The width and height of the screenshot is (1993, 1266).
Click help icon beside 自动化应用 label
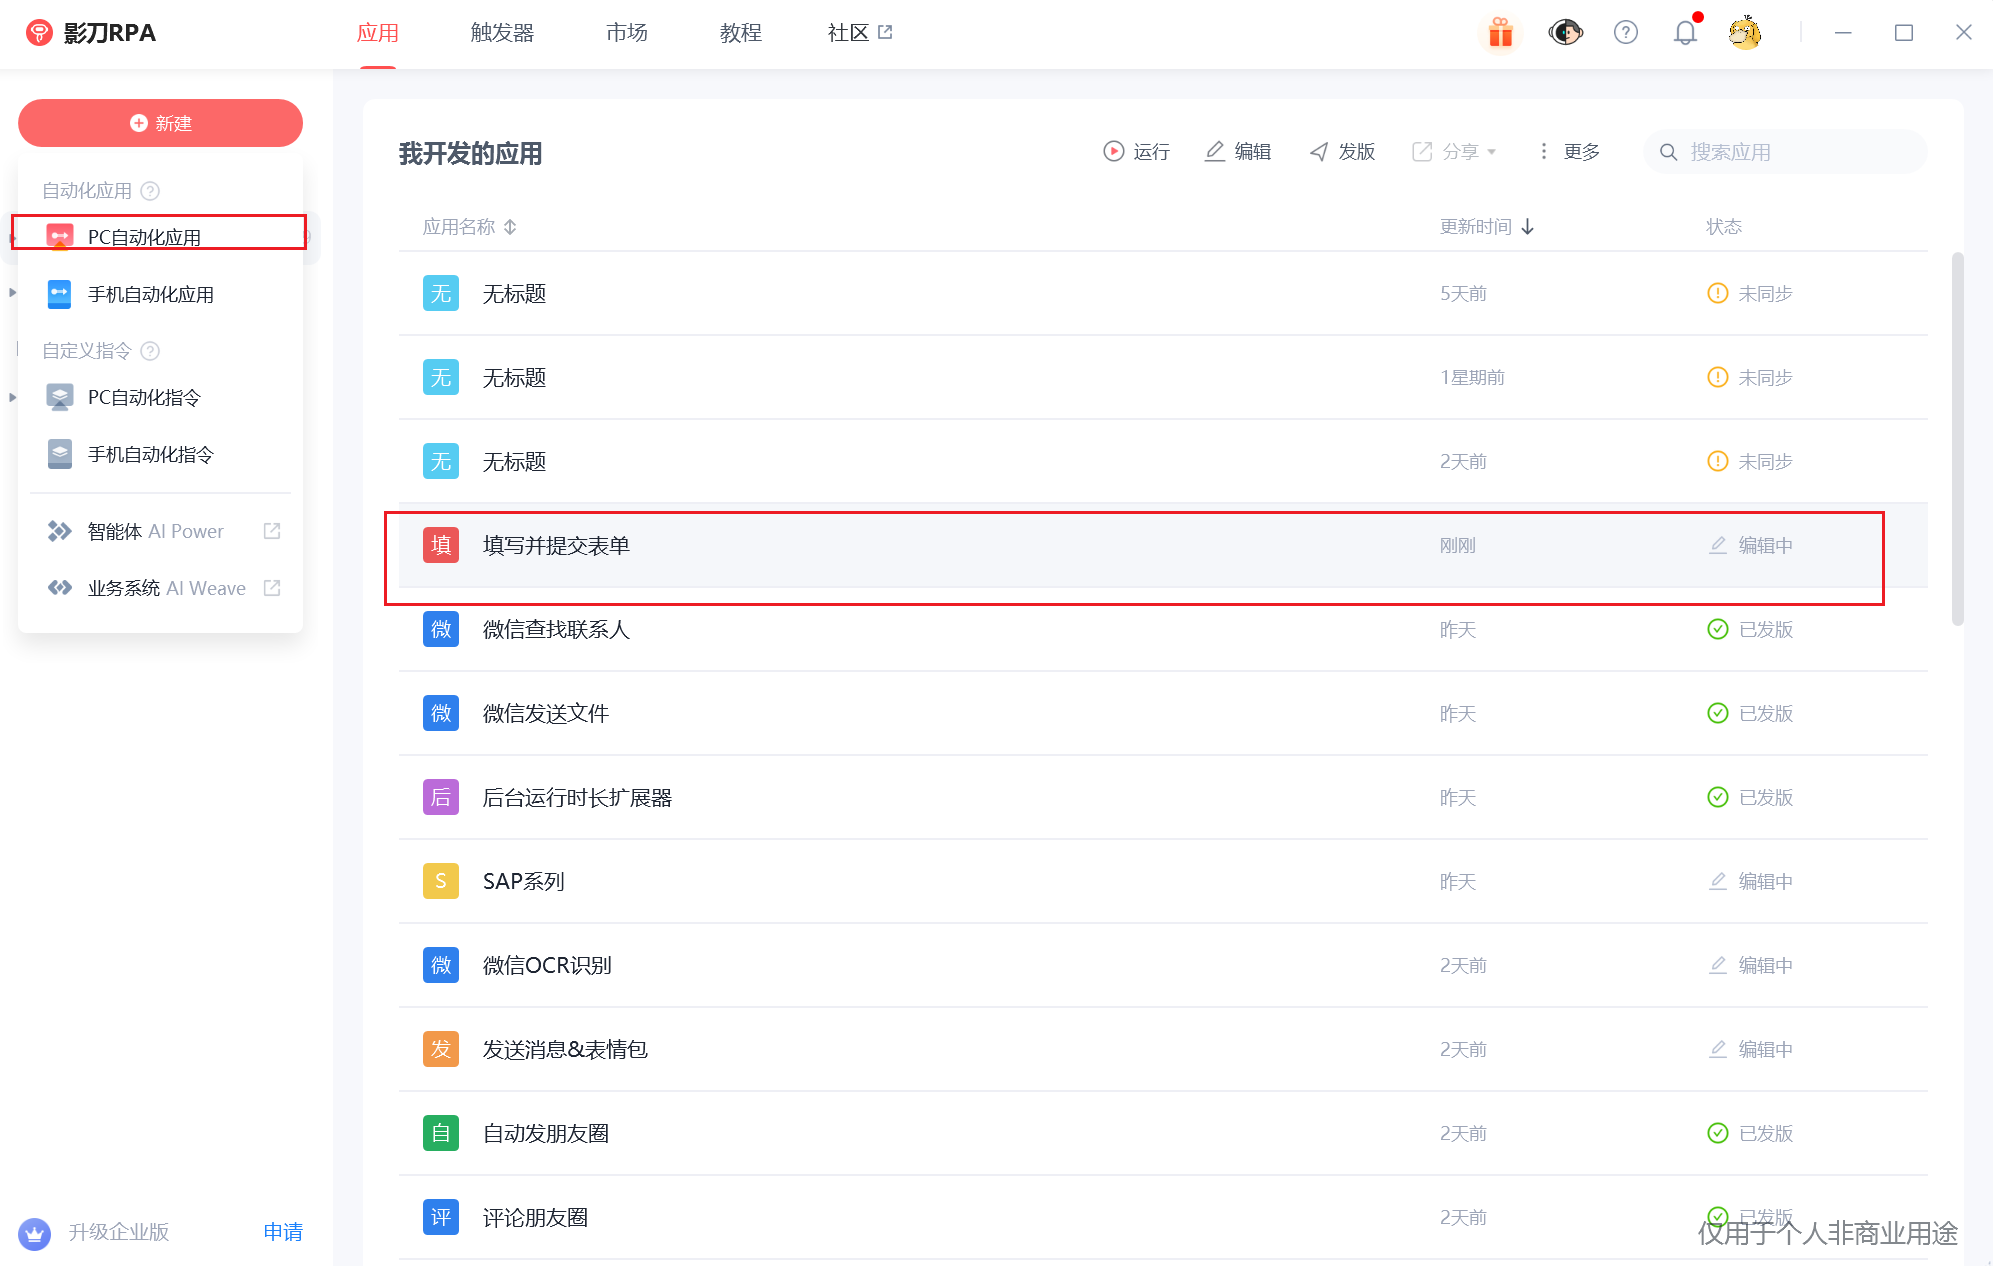click(151, 191)
